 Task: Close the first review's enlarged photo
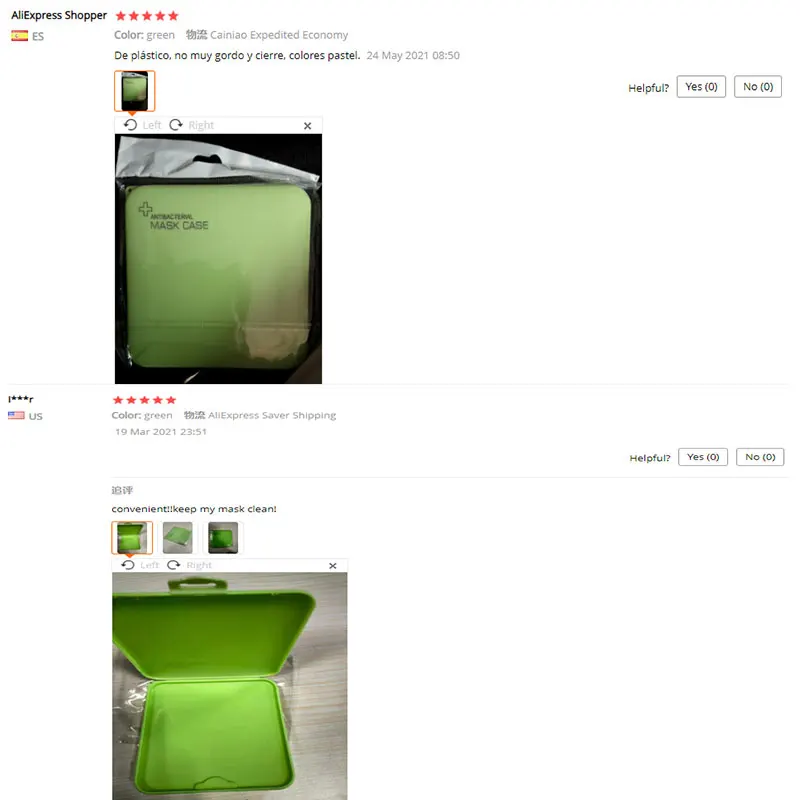coord(307,126)
